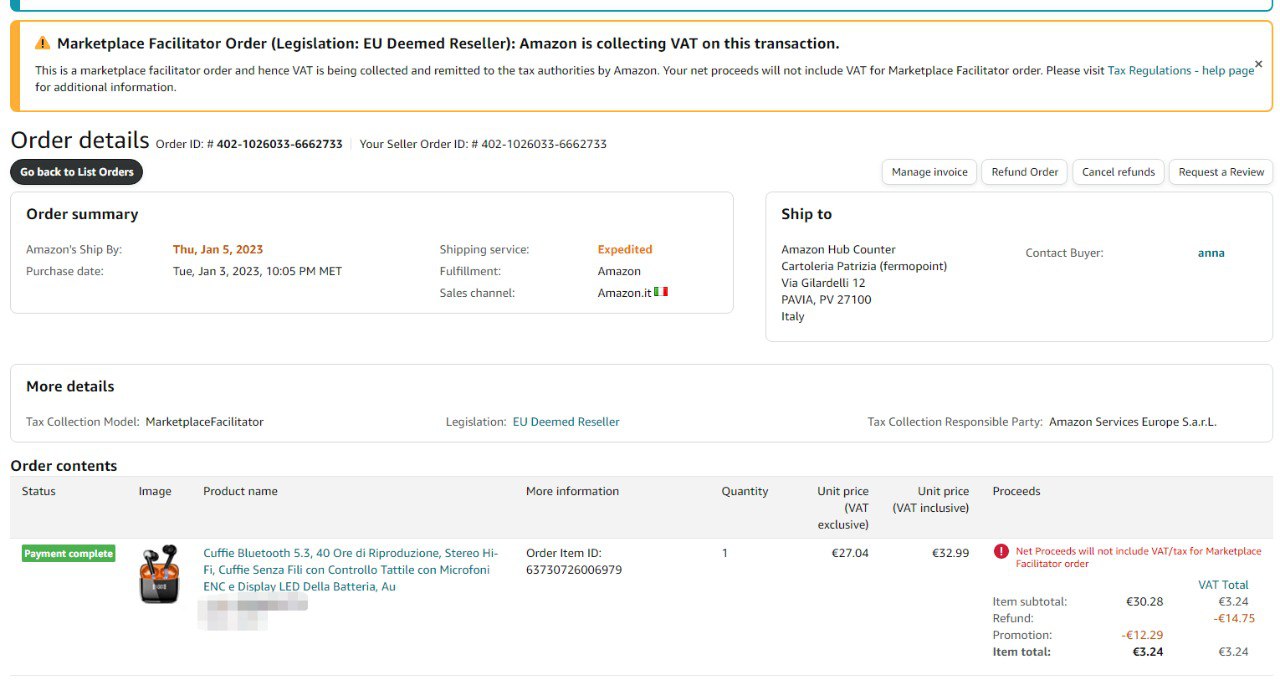Click the warning triangle icon in the banner
The image size is (1280, 680).
tap(42, 43)
